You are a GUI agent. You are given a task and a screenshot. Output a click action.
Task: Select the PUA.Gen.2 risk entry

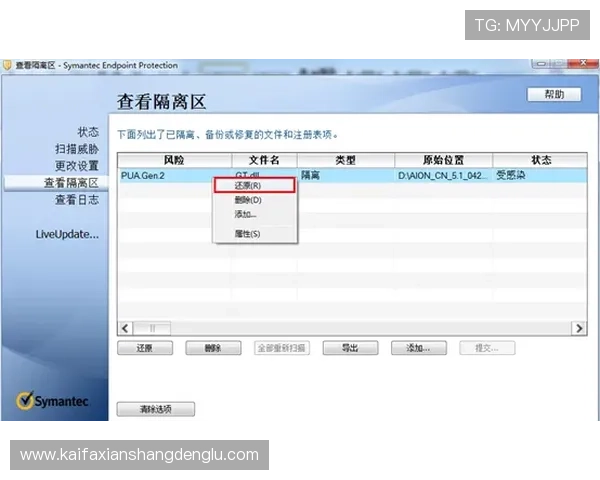click(x=143, y=176)
